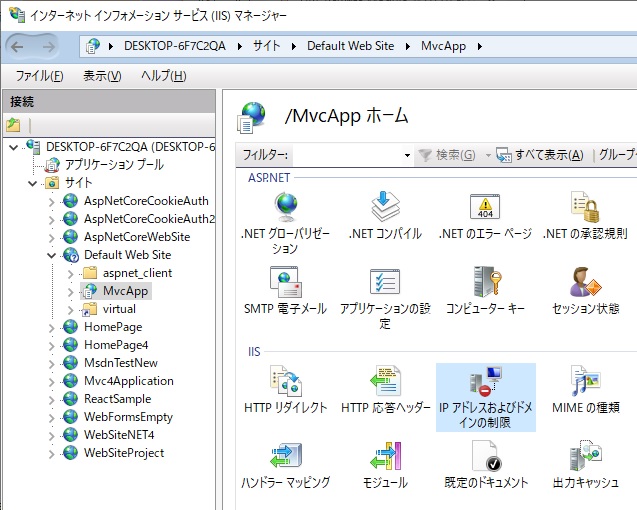Open .NET の承認規則 feature
637x510 pixels.
tap(585, 216)
